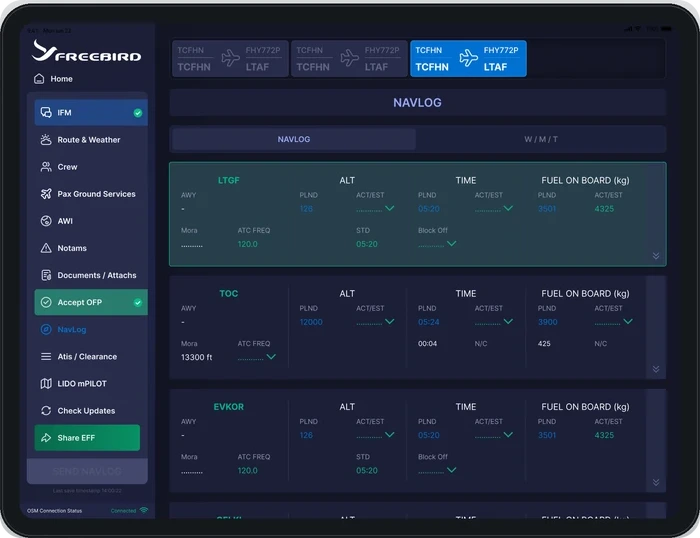Click the Crew people icon

[x=46, y=167]
